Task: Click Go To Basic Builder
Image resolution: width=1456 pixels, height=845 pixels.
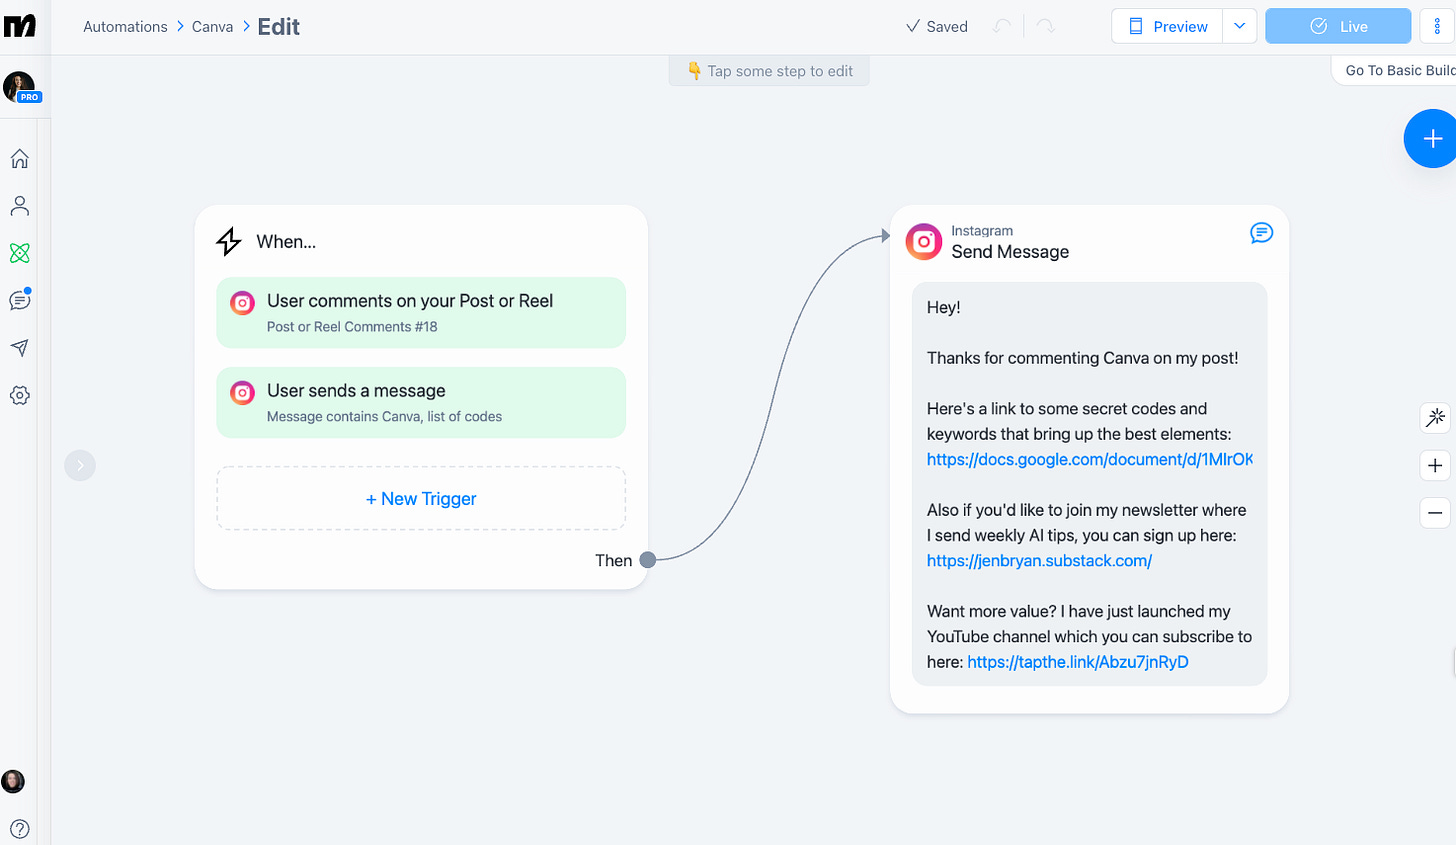Action: click(1395, 70)
